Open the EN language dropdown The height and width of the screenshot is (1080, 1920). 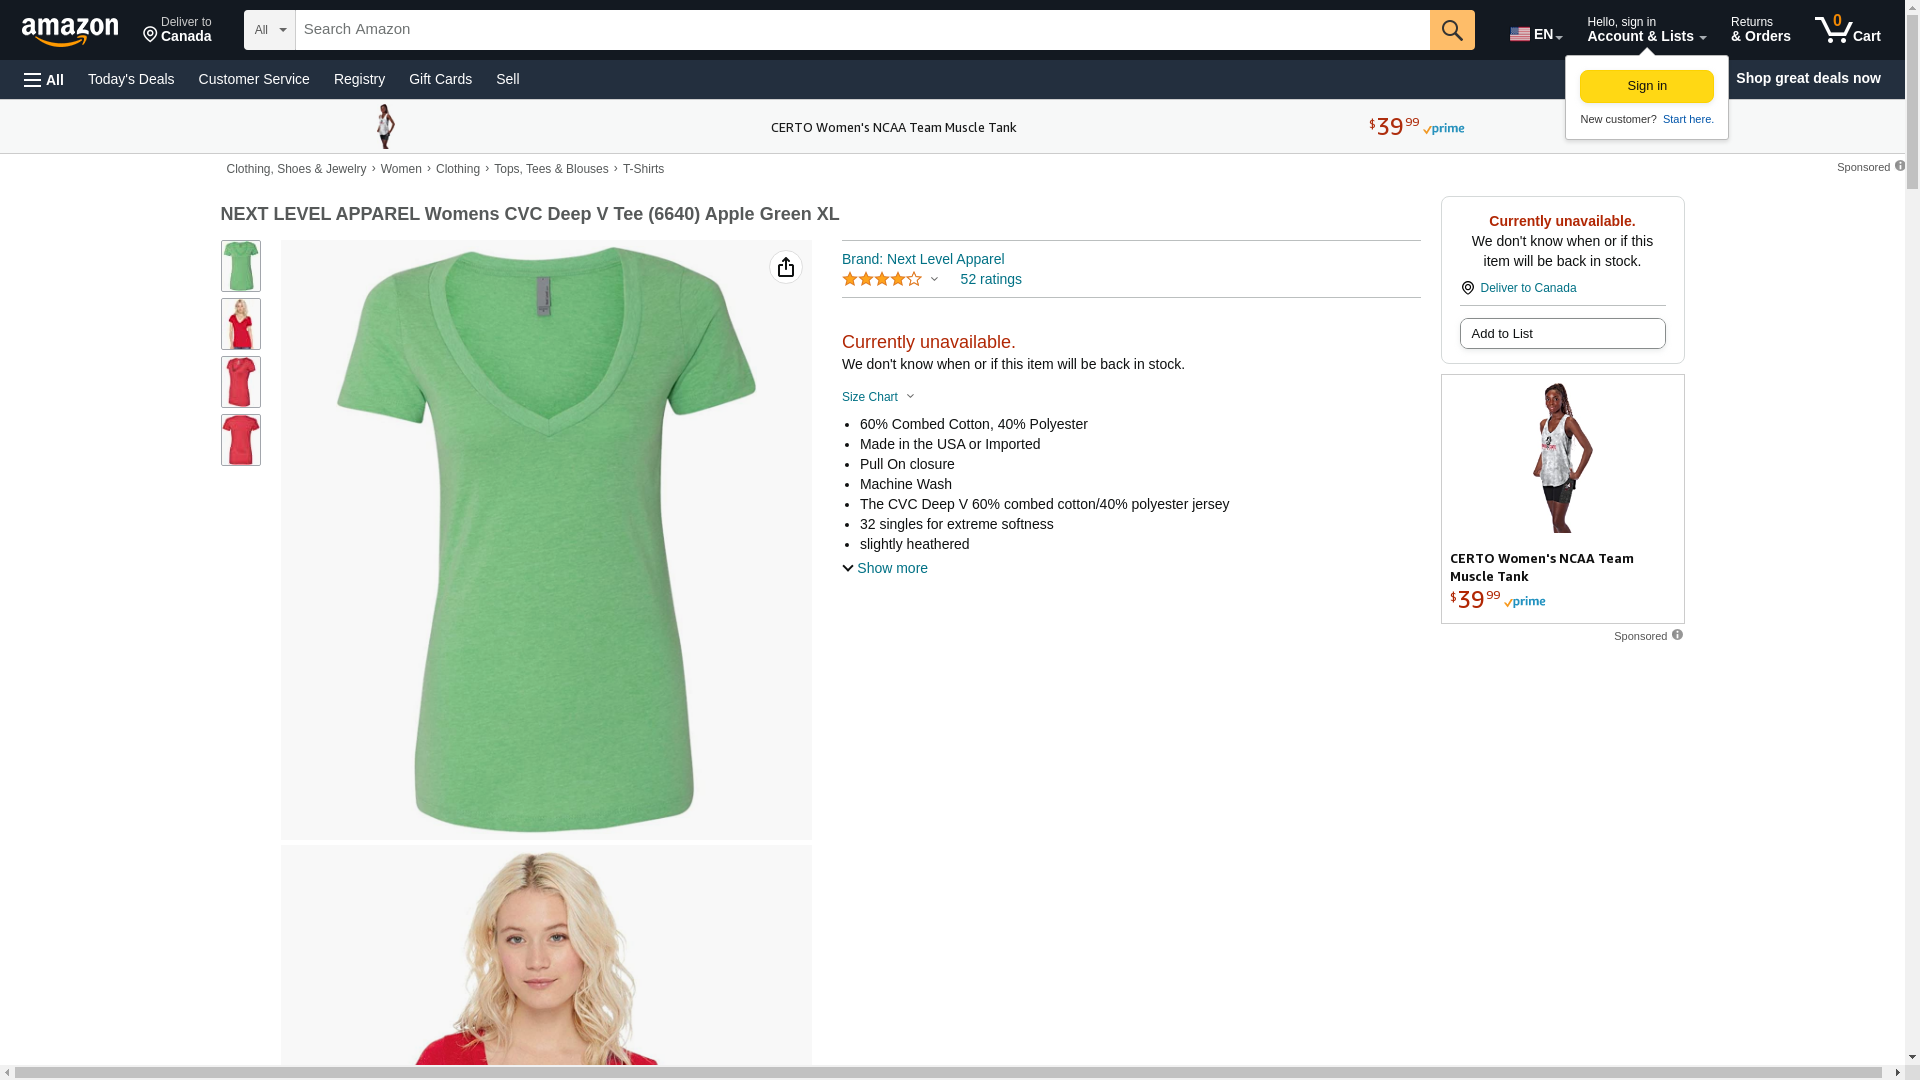click(x=1535, y=34)
